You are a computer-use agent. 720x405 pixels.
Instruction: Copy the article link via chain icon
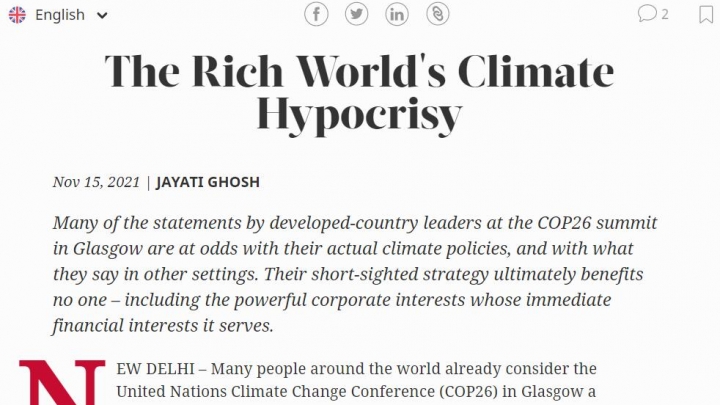[x=438, y=14]
